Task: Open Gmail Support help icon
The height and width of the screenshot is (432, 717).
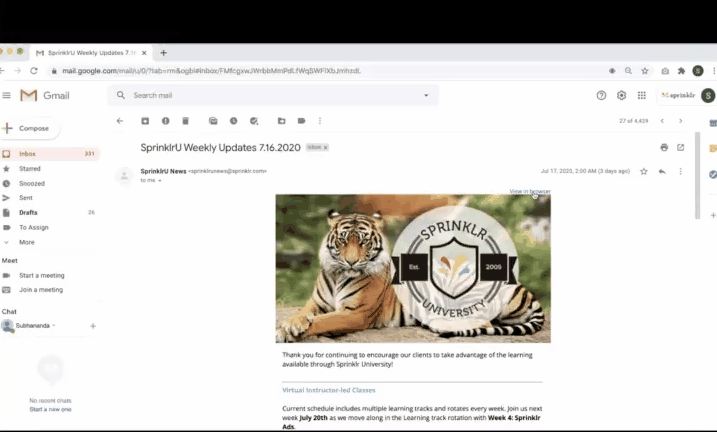Action: (601, 95)
